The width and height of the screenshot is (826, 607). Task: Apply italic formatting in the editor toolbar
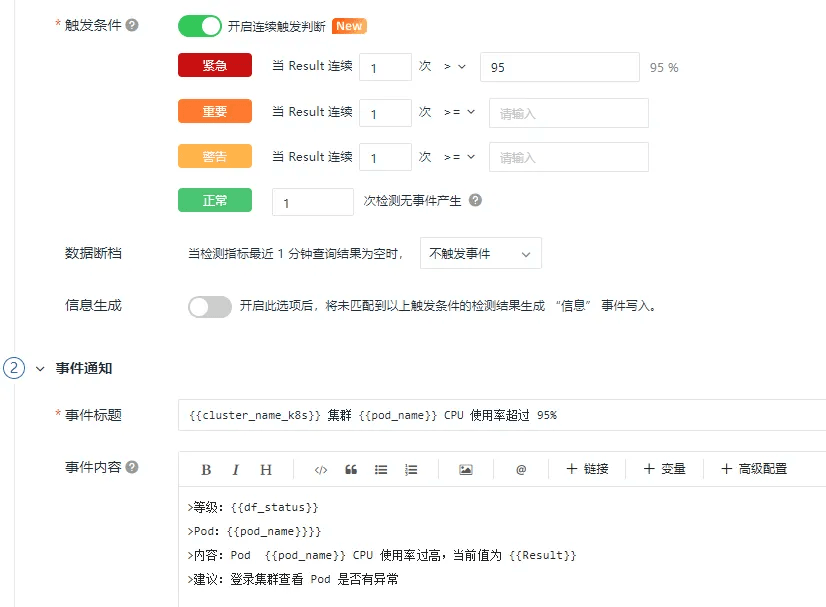236,469
